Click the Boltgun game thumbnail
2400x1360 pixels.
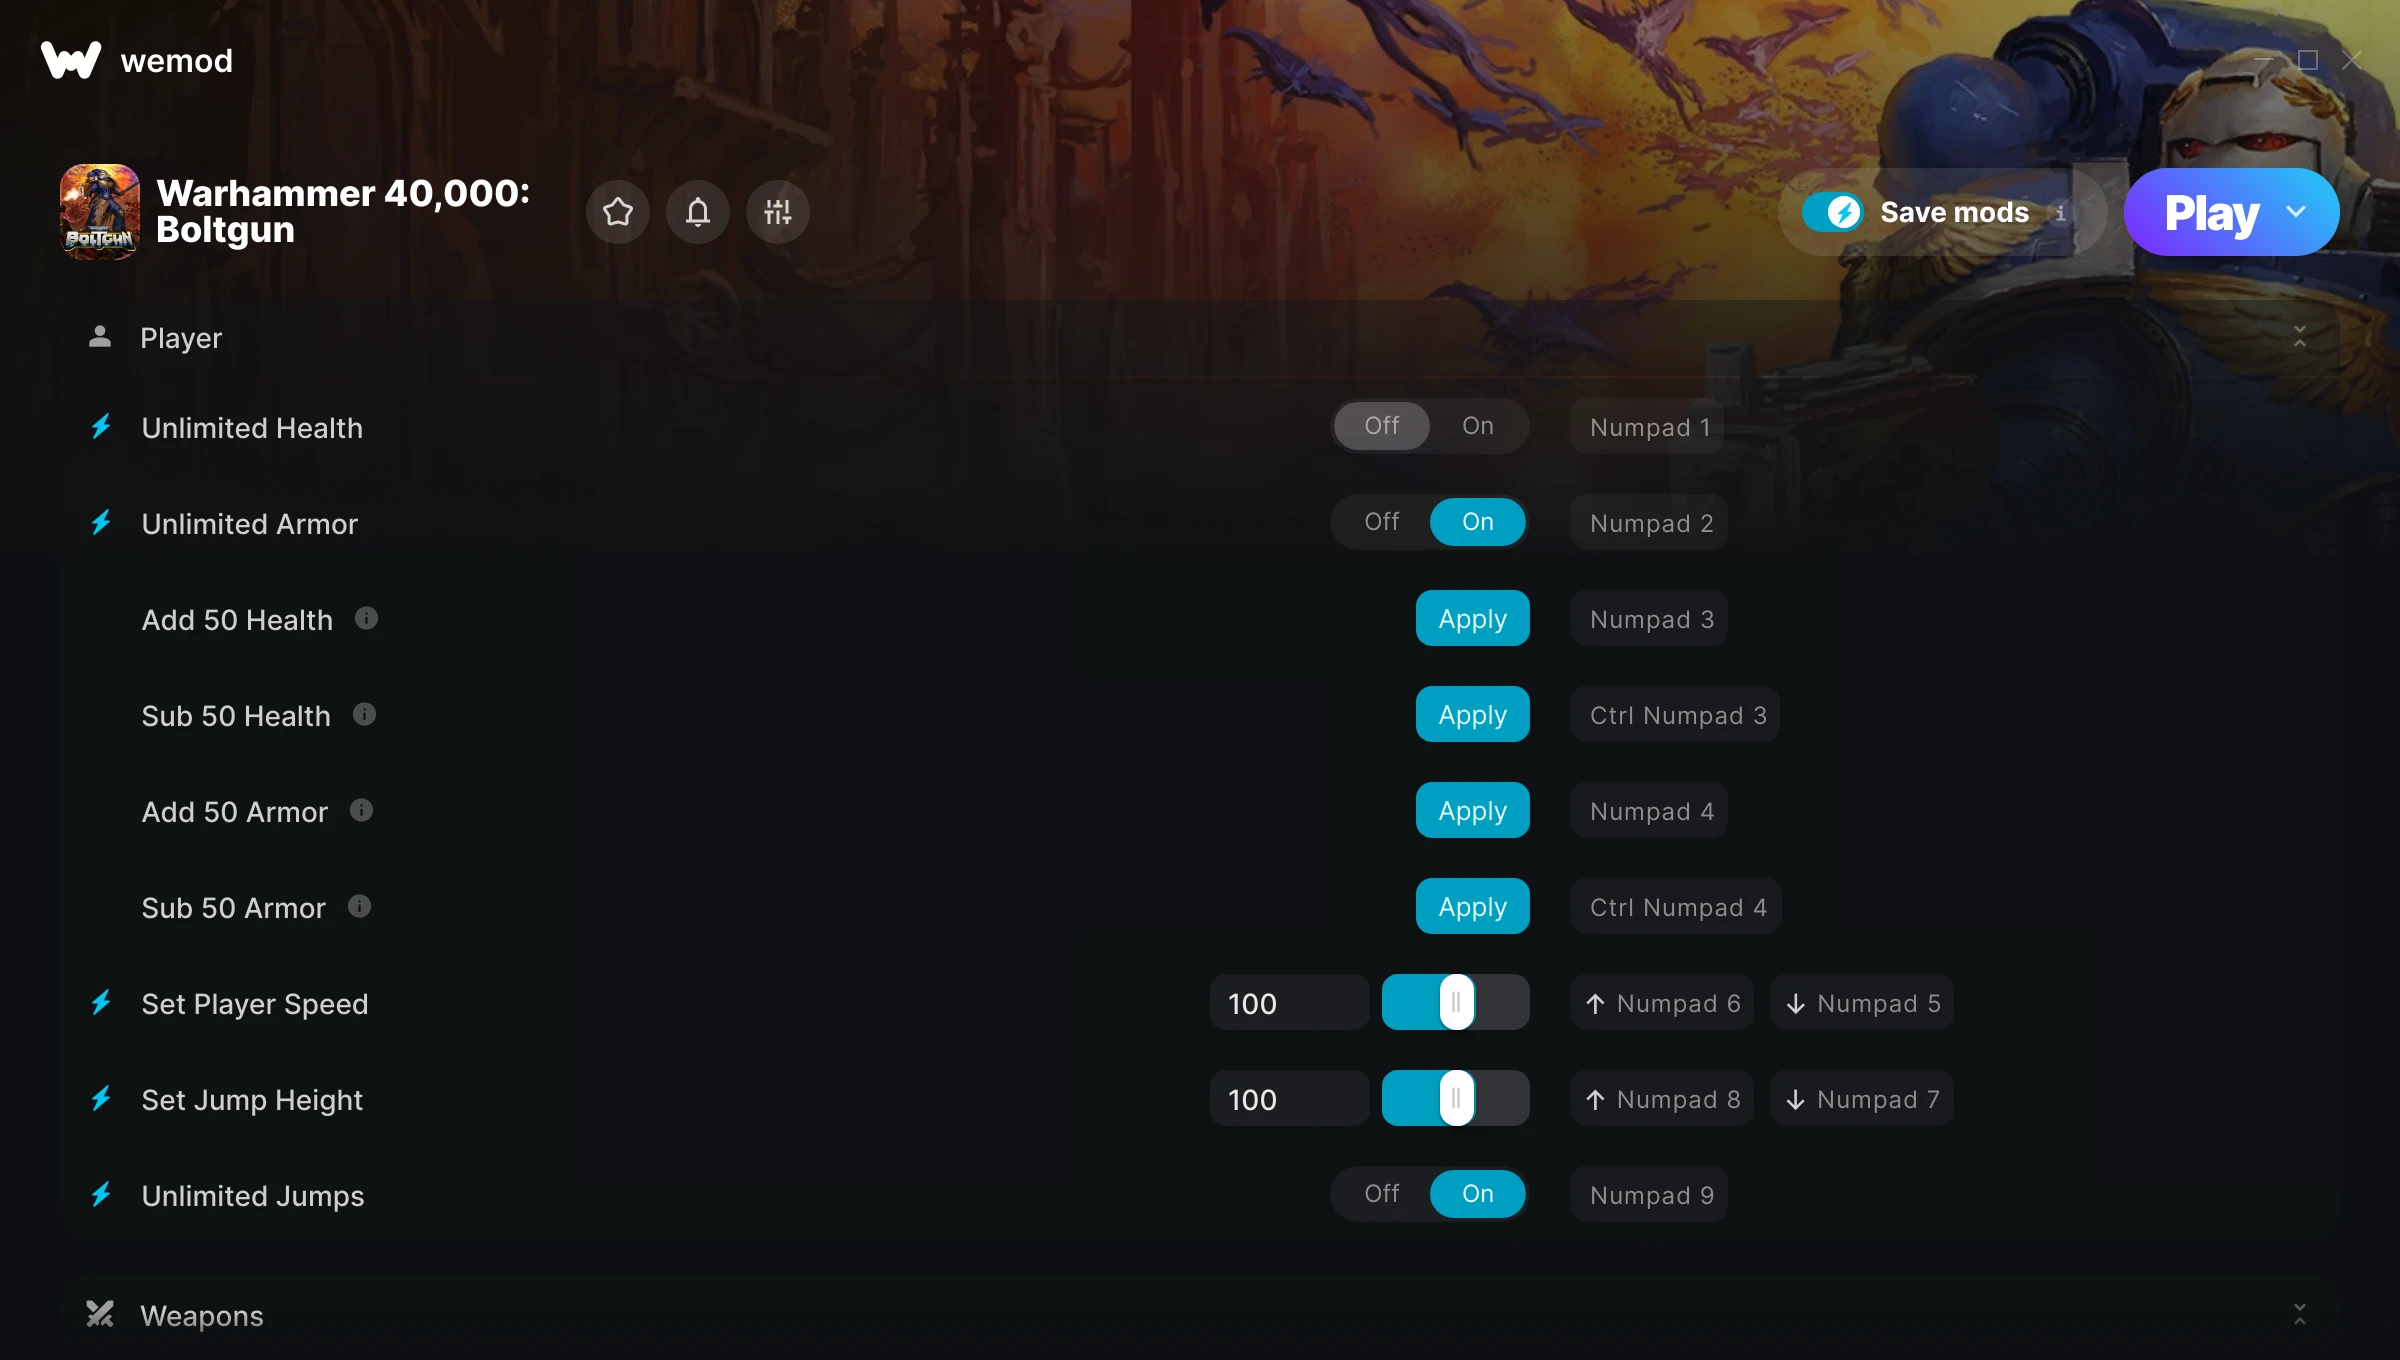[x=100, y=212]
